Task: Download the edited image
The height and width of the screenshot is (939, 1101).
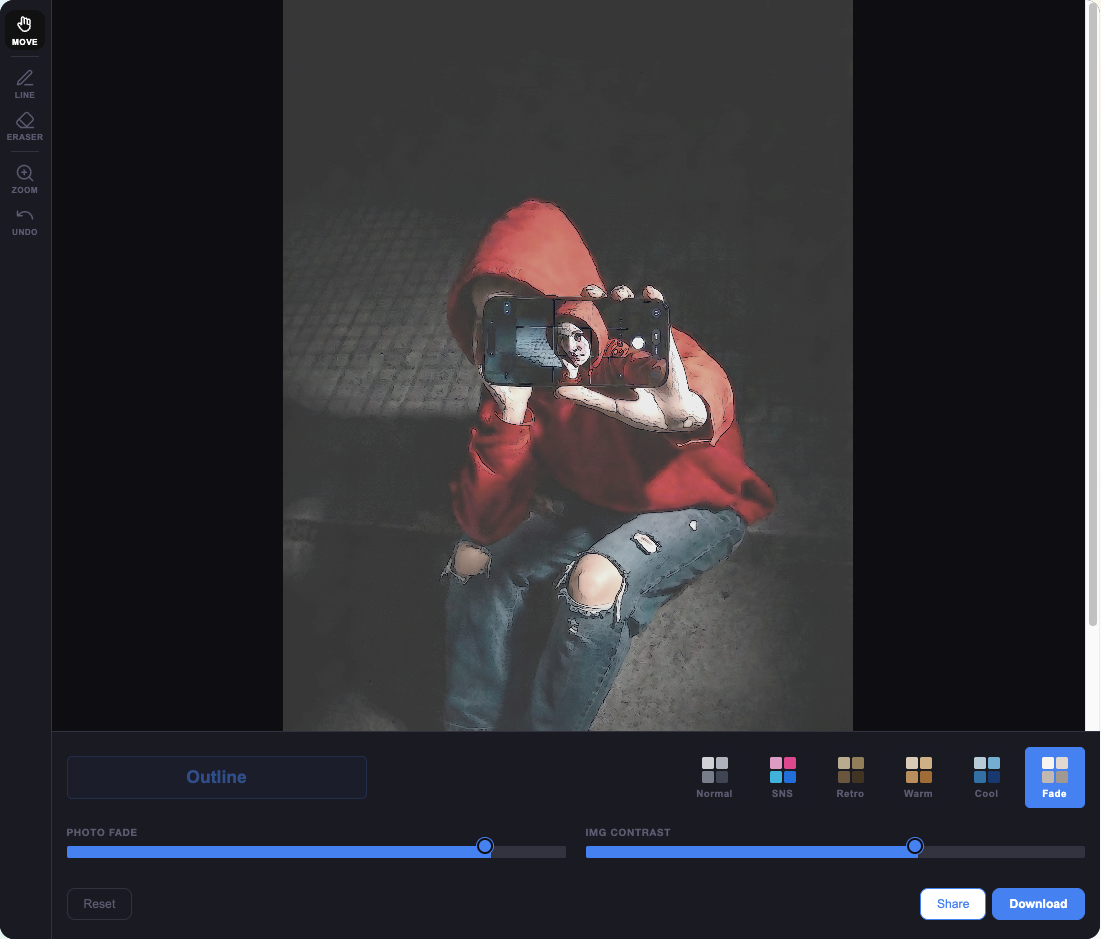Action: [x=1038, y=904]
